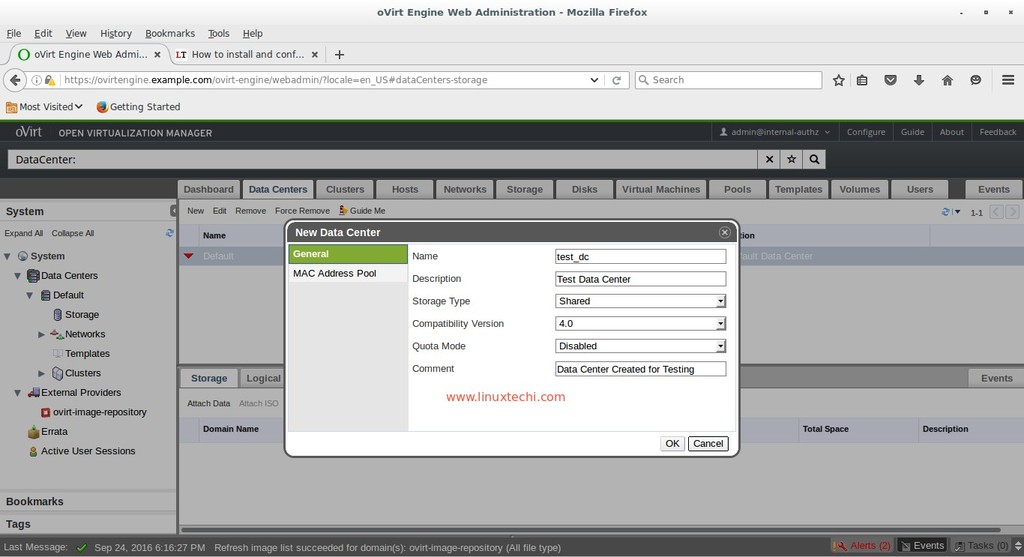Viewport: 1024px width, 557px height.
Task: Open the admin@internal-authz user menu
Action: coord(775,132)
